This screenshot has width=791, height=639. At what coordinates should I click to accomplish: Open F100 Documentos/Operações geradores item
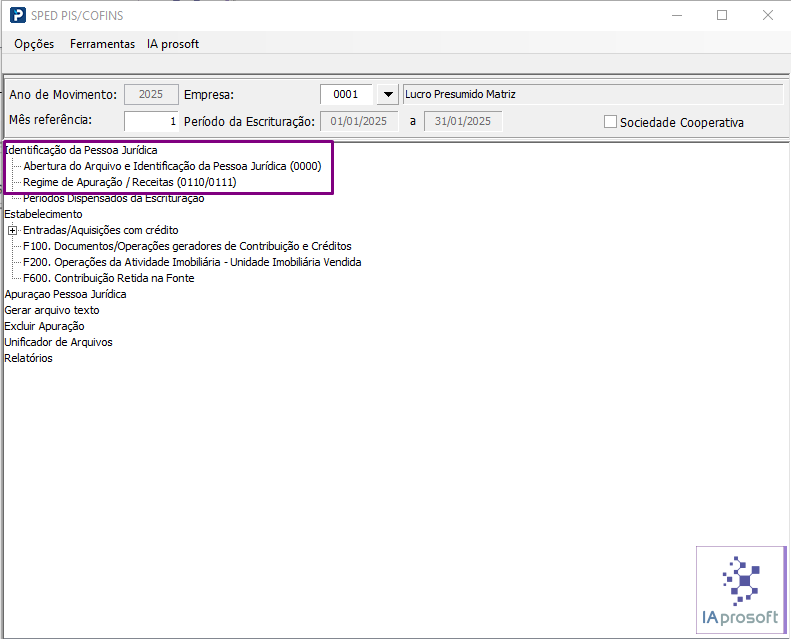click(x=187, y=246)
